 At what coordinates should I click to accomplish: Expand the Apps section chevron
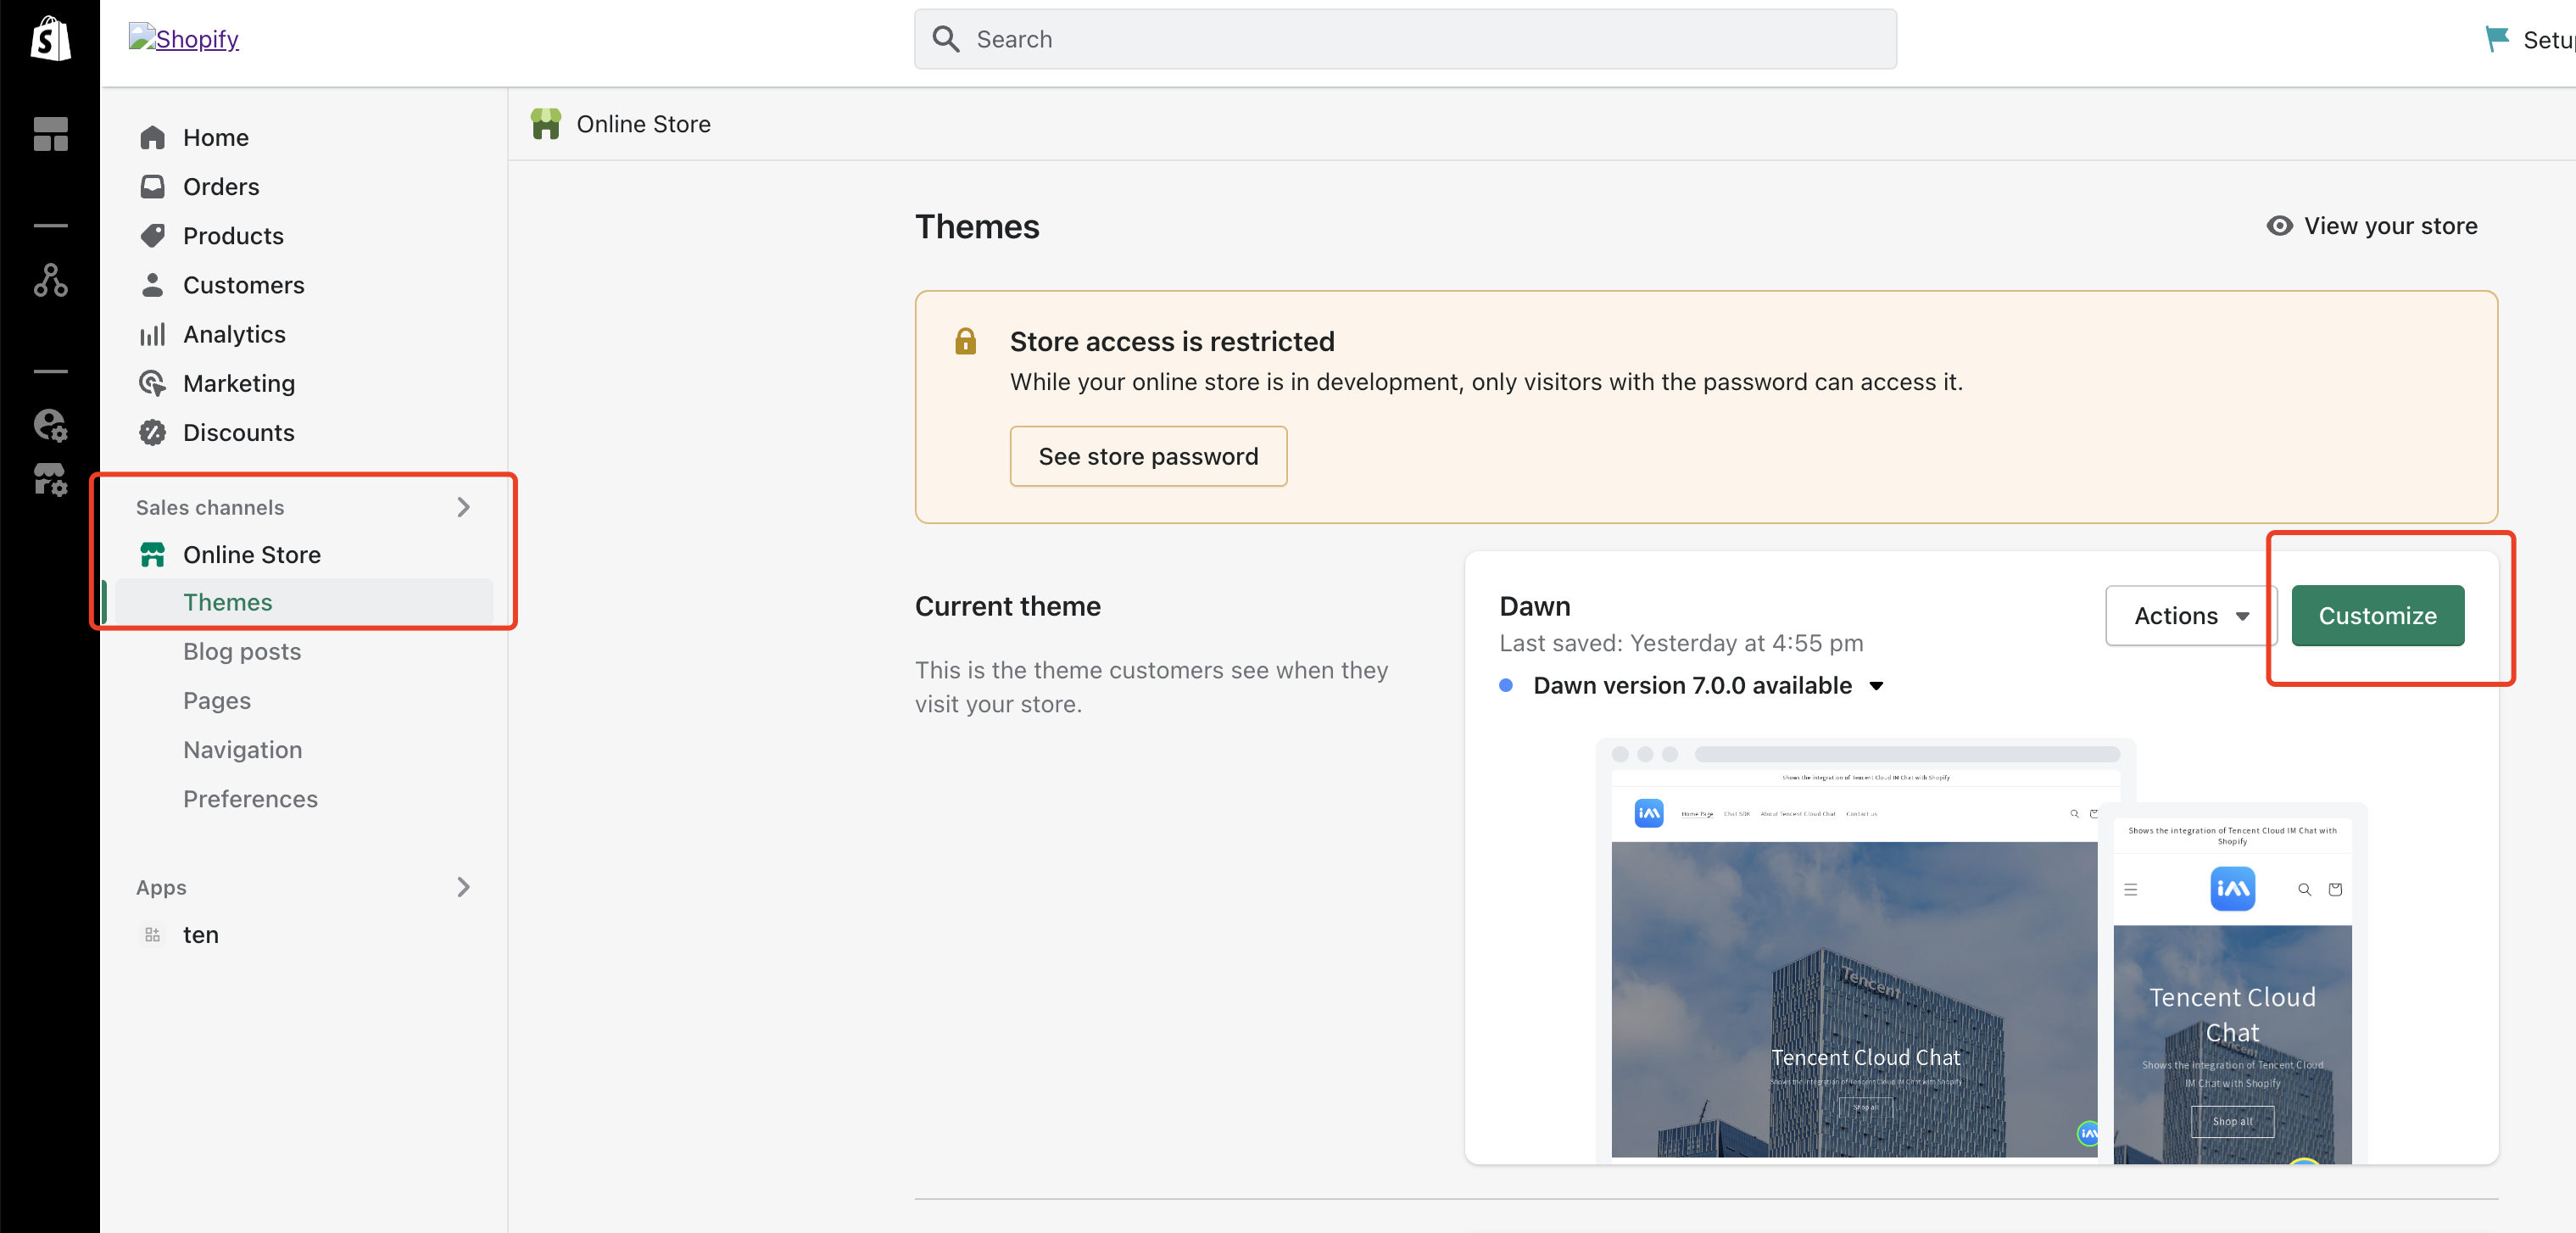[x=463, y=887]
